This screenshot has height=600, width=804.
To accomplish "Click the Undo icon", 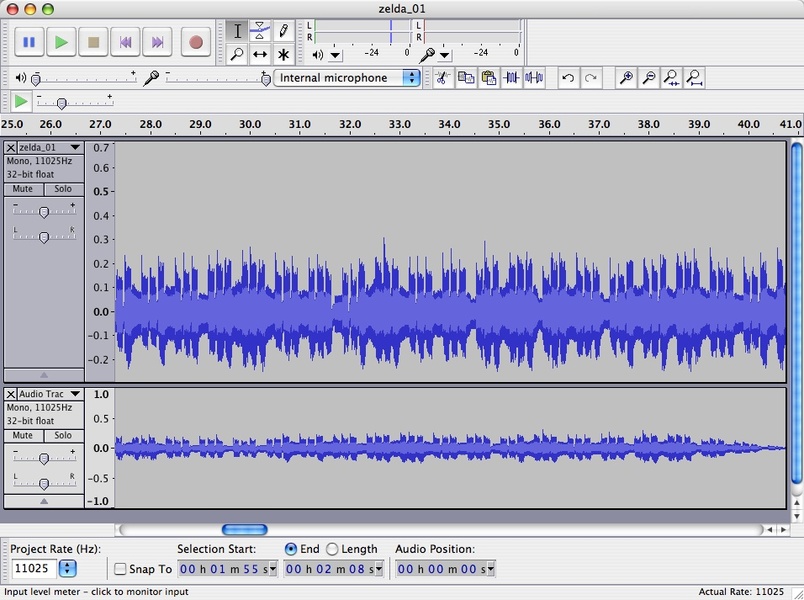I will (x=570, y=77).
